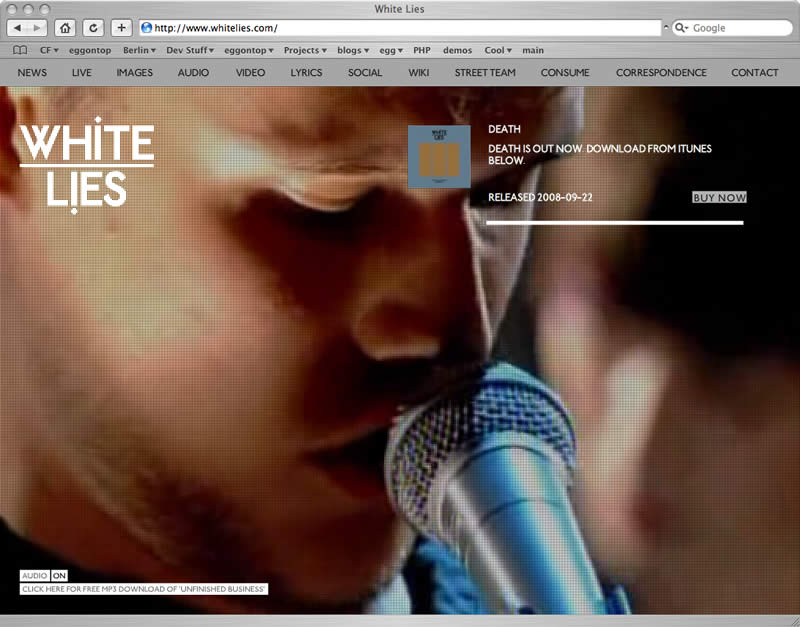The height and width of the screenshot is (627, 800).
Task: Select STREET TEAM in the site navigation
Action: coord(485,72)
